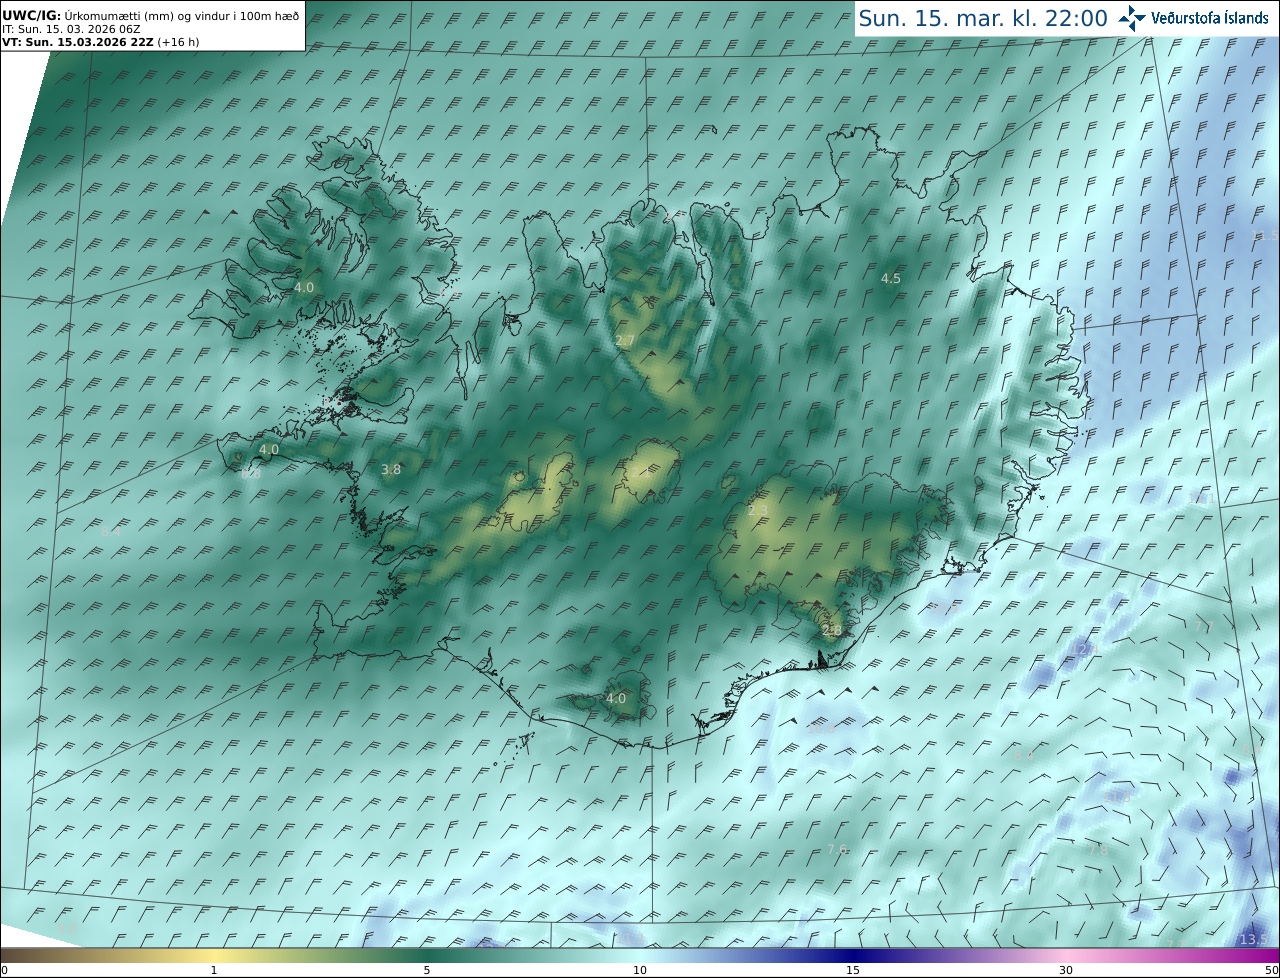
Task: Click the Veðurstofa Íslands logo
Action: 1192,17
